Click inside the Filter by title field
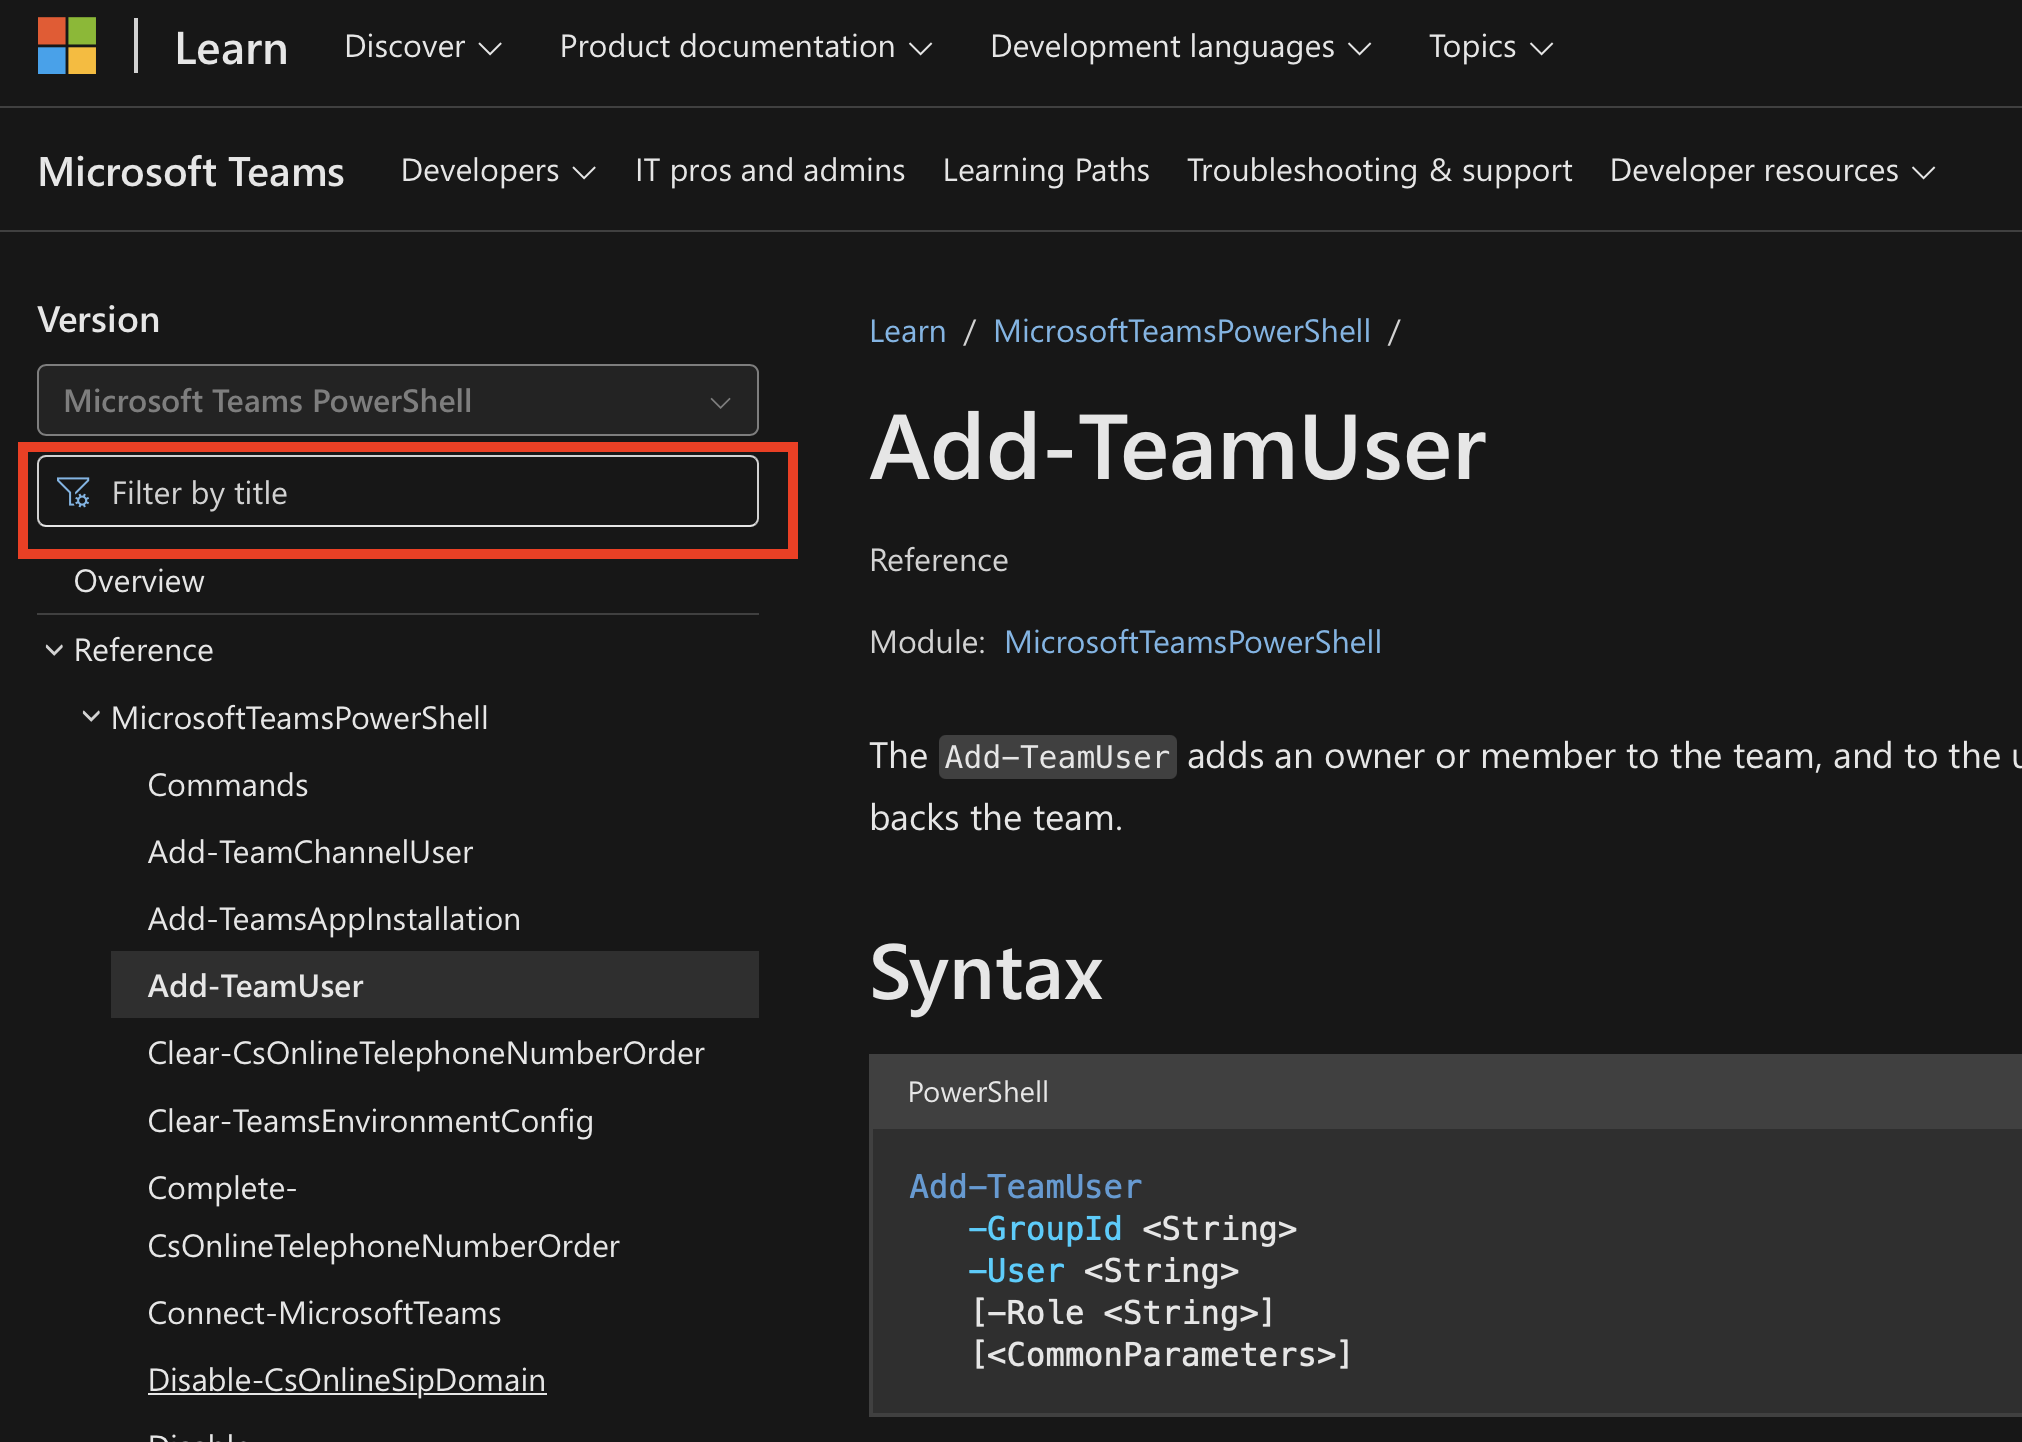 point(400,492)
